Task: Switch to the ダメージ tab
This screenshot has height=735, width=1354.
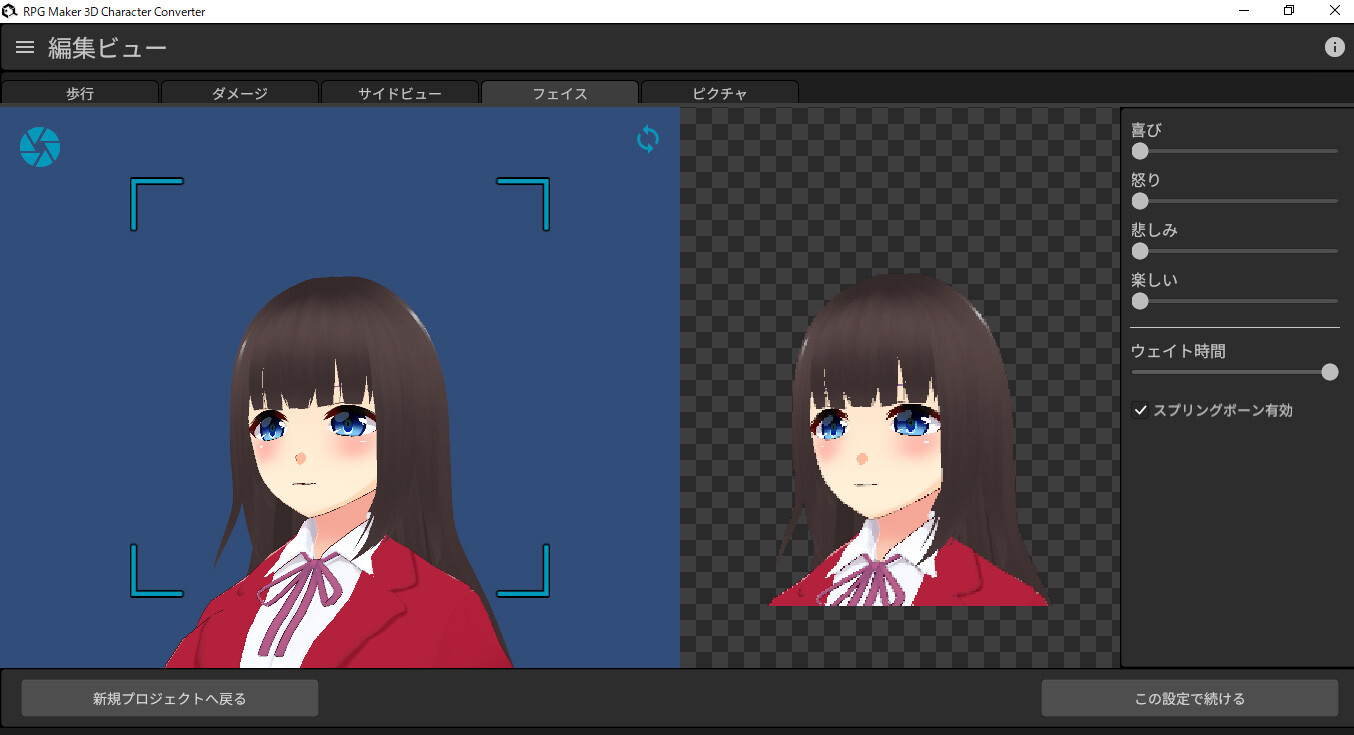Action: click(240, 92)
